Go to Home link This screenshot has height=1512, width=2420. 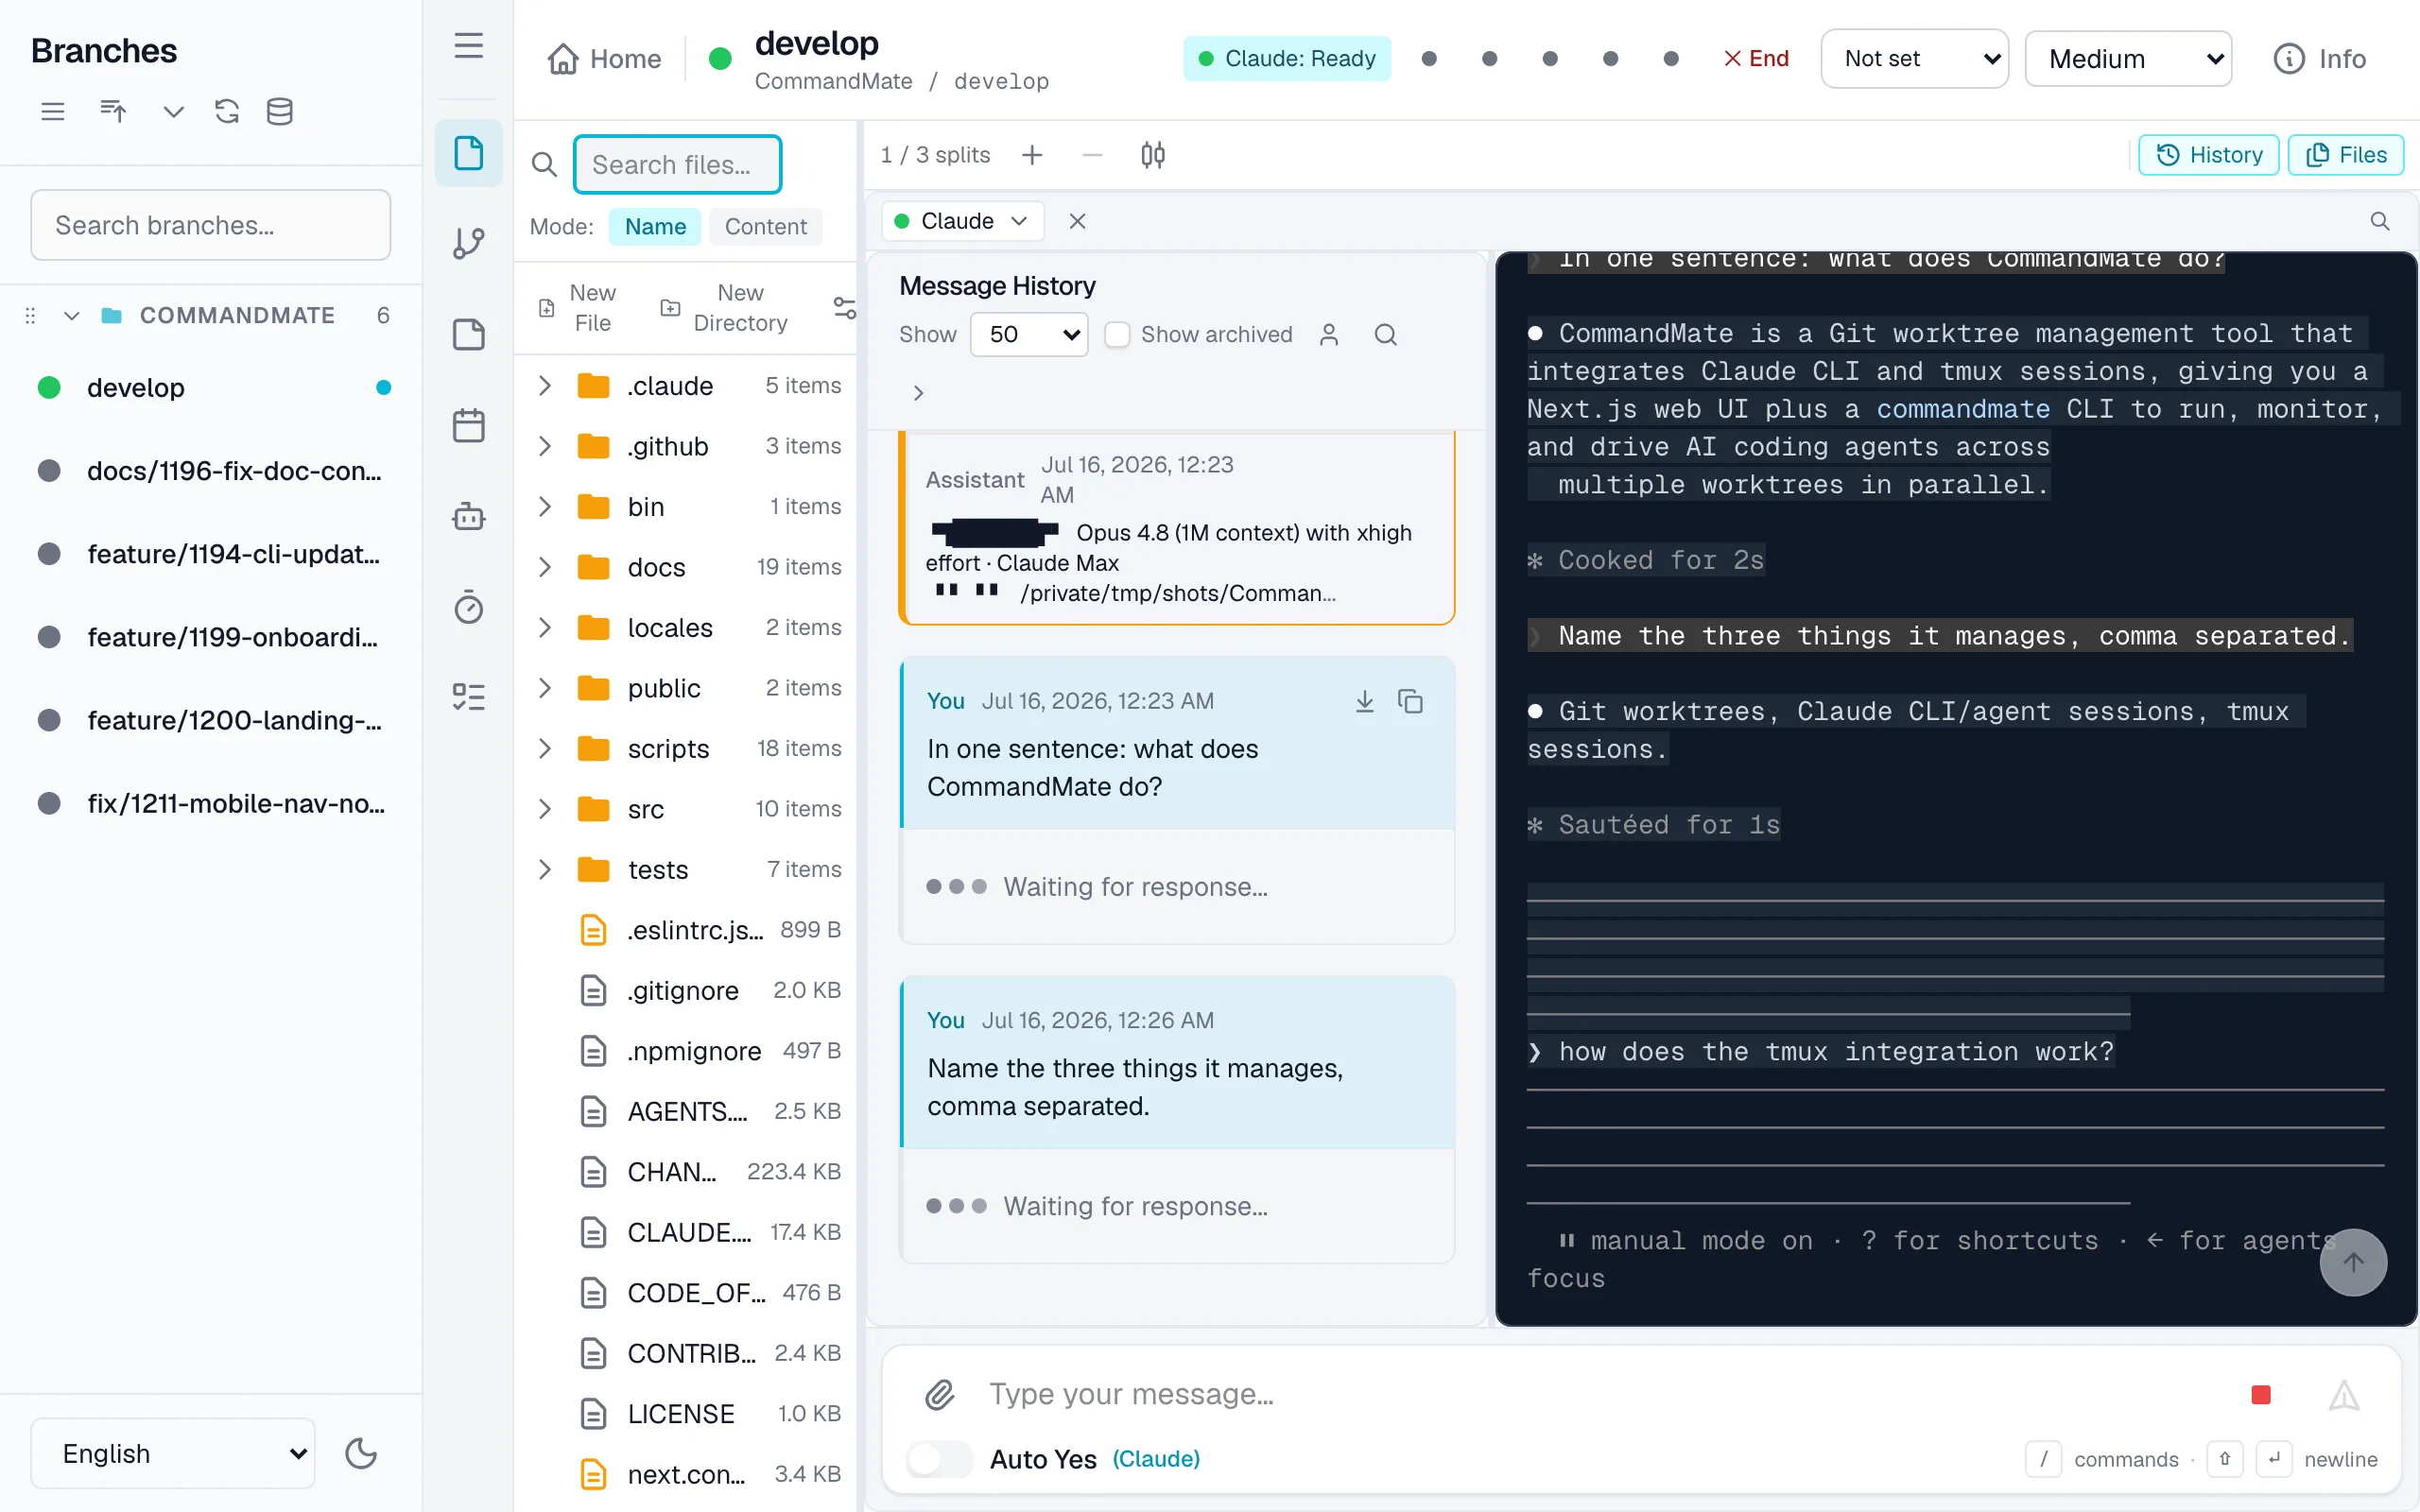coord(604,59)
